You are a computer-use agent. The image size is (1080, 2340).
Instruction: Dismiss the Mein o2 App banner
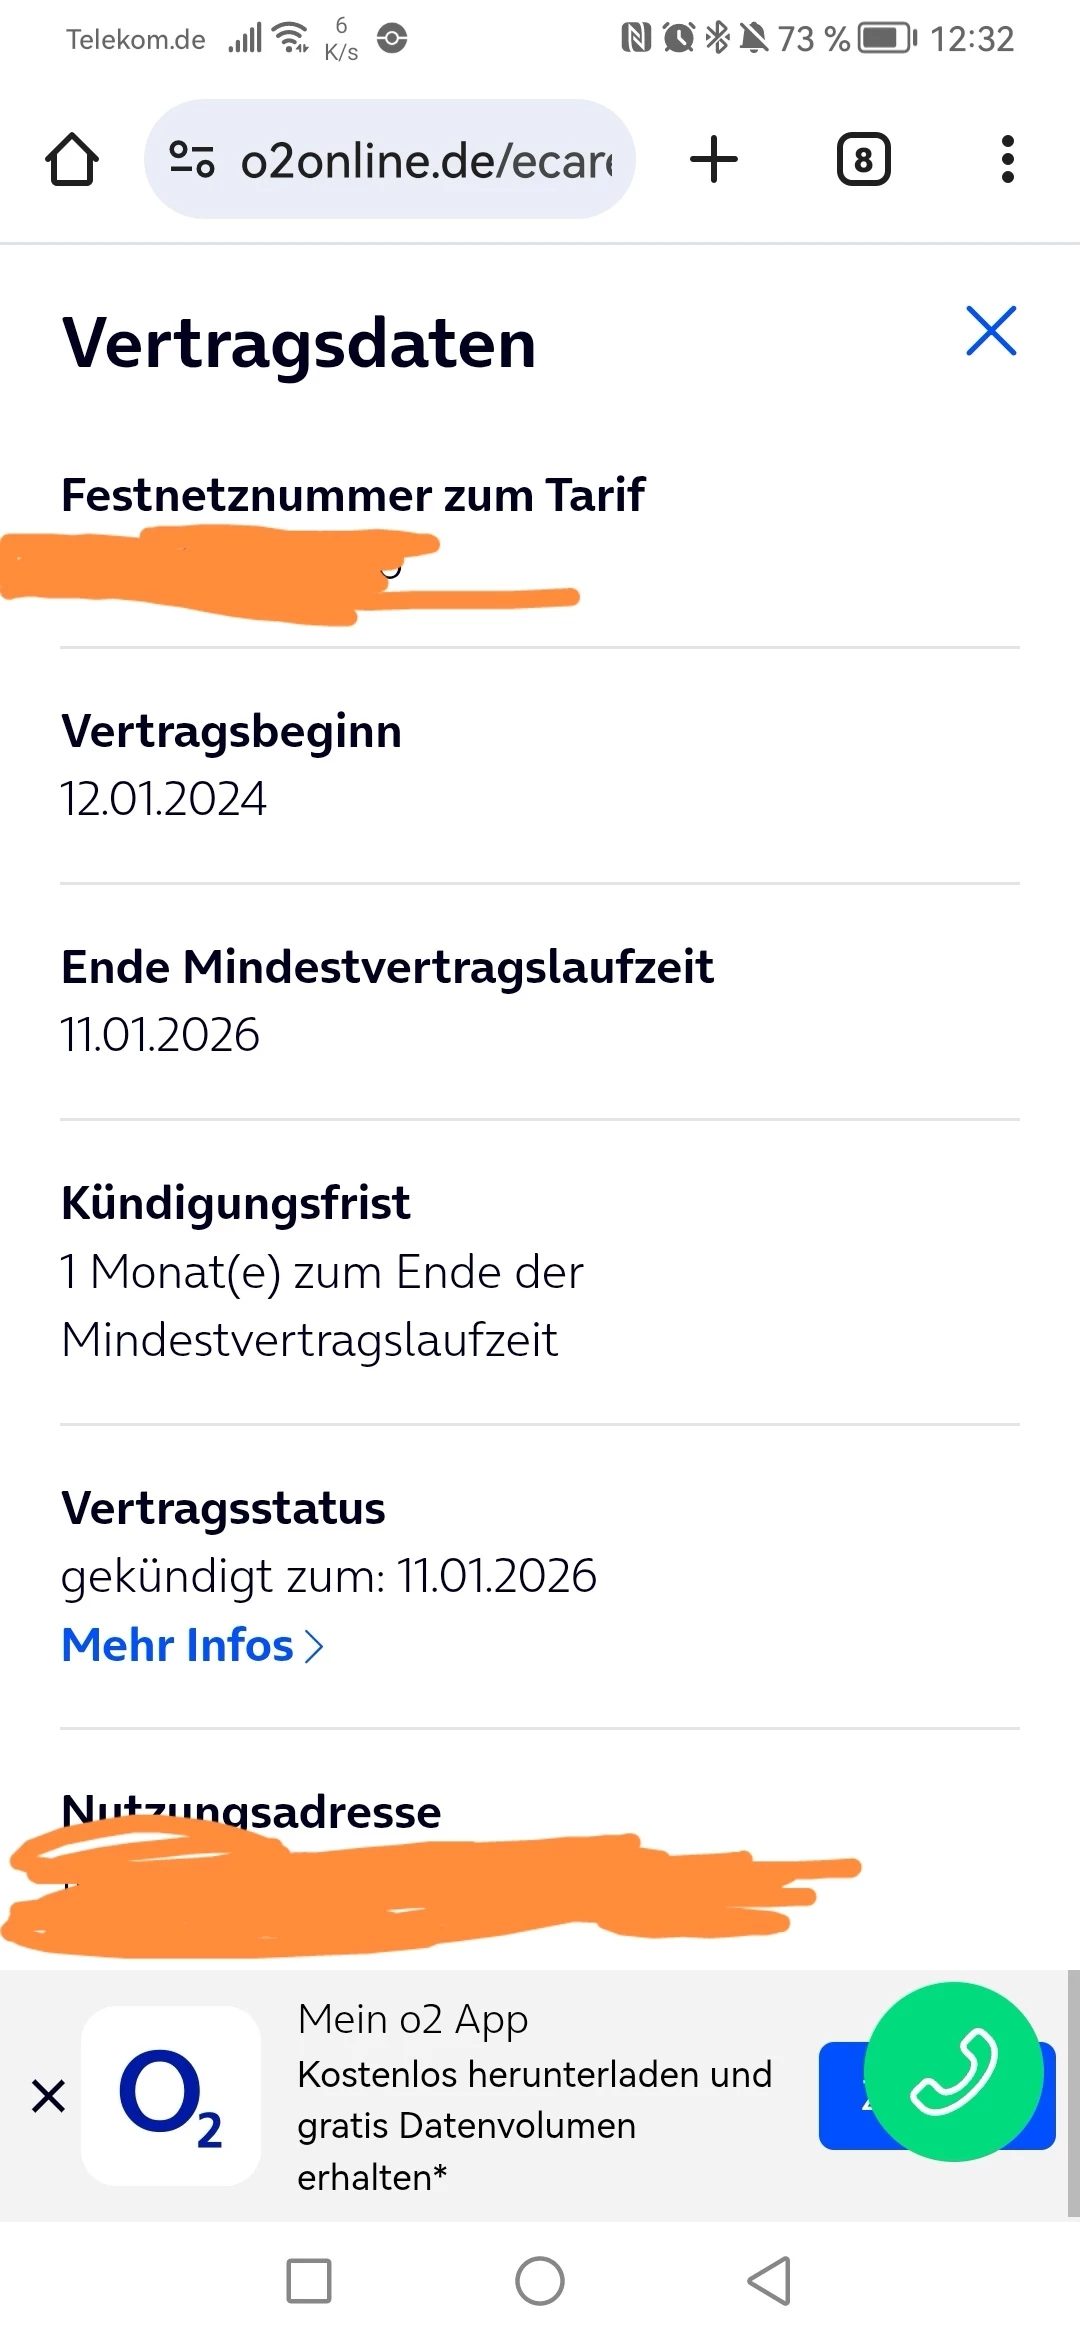(48, 2095)
